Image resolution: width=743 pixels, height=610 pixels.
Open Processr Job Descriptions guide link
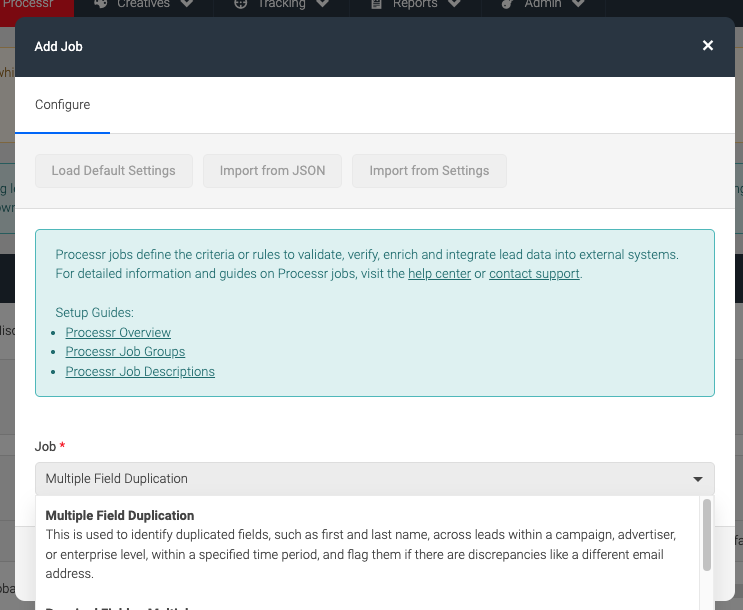pyautogui.click(x=140, y=372)
